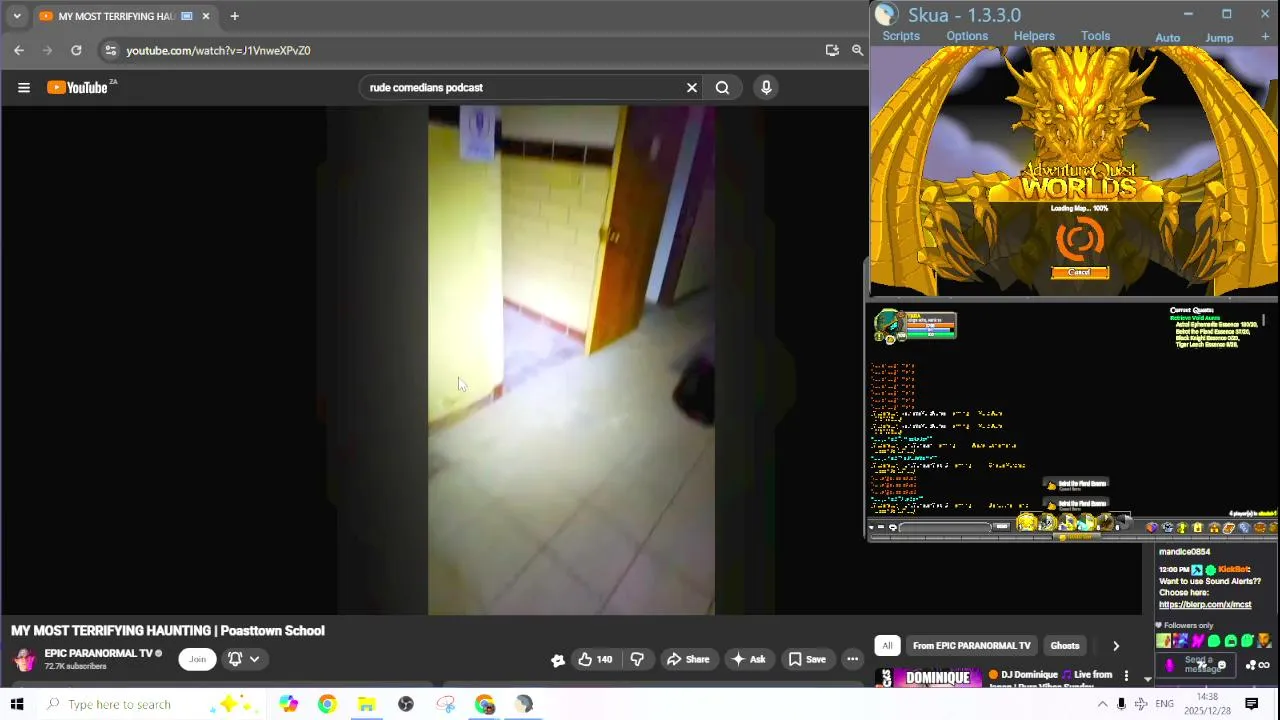Click the ENG language indicator
1280x720 pixels.
(1164, 704)
